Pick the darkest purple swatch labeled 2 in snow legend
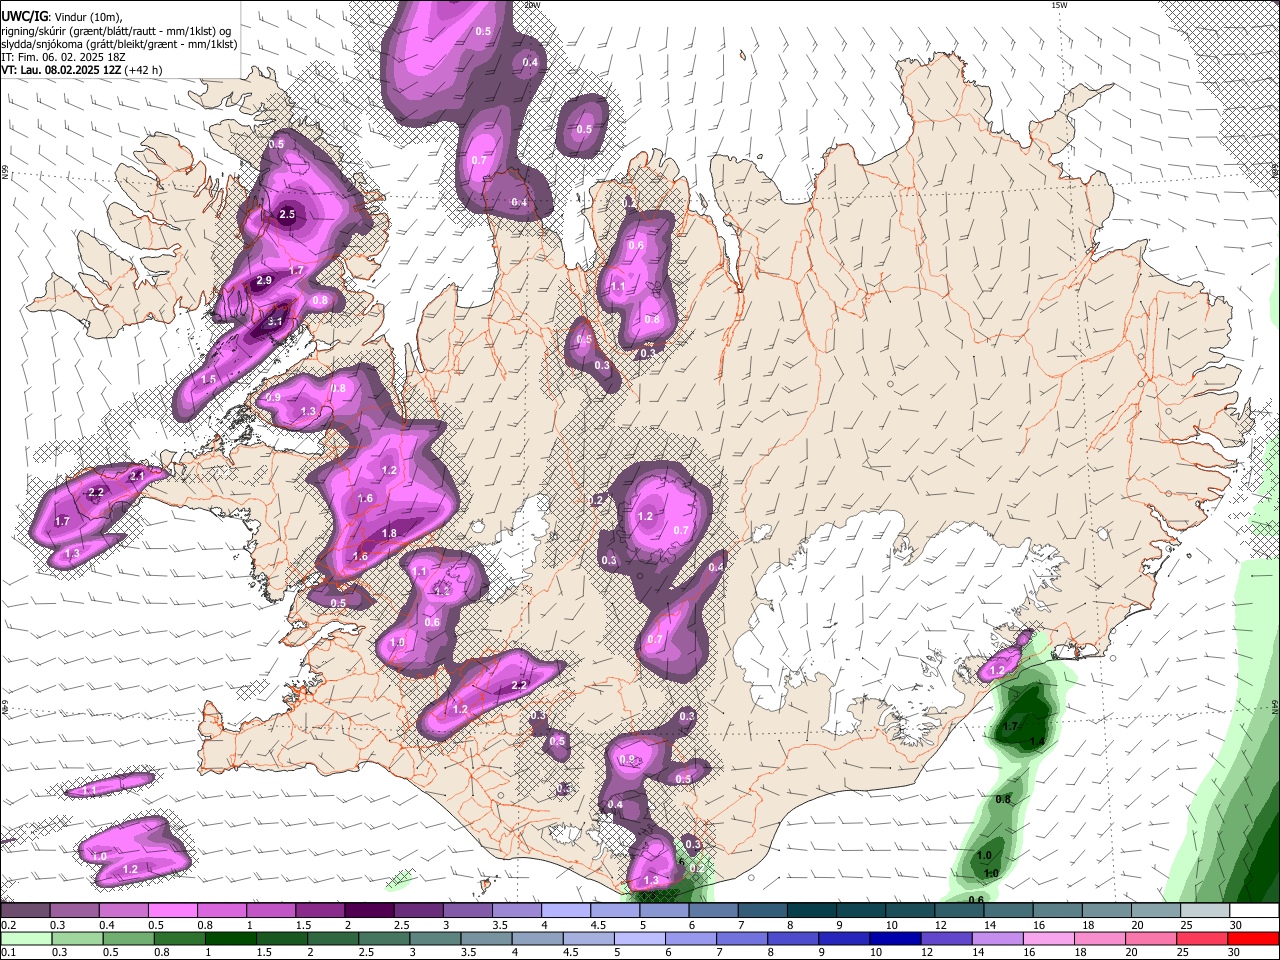This screenshot has width=1280, height=960. coord(369,910)
